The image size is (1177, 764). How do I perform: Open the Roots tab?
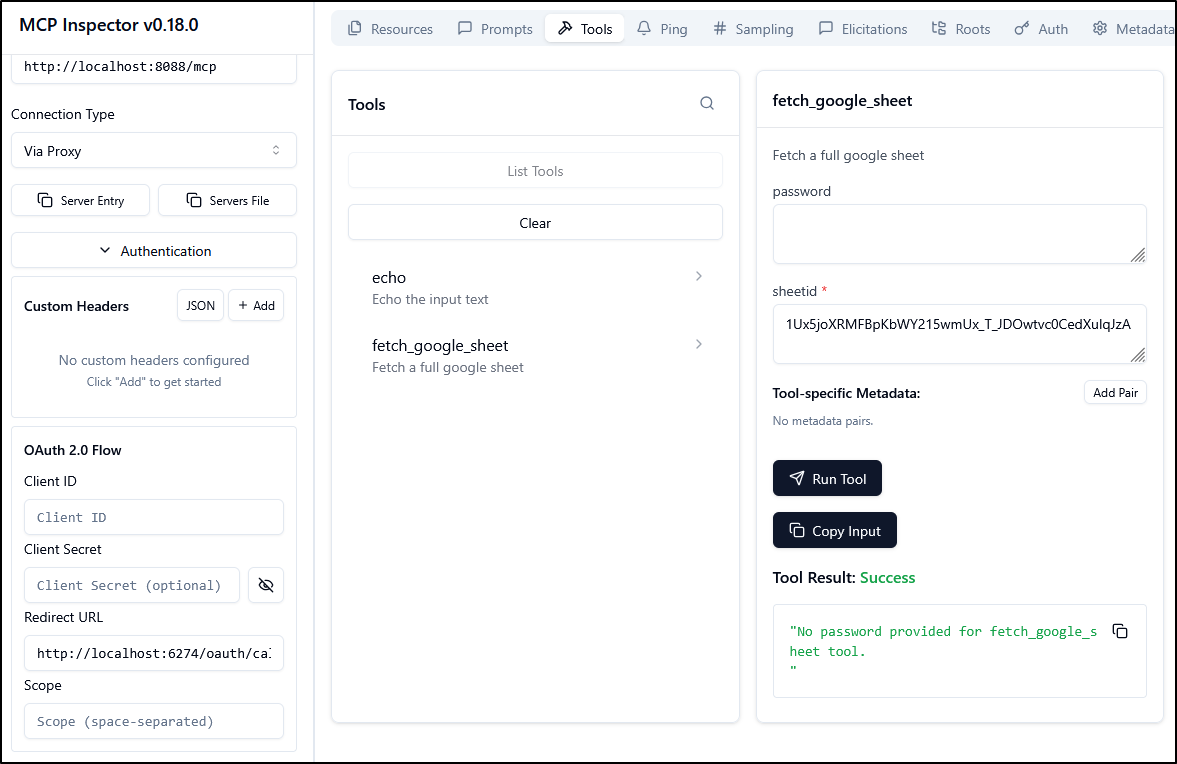click(960, 29)
